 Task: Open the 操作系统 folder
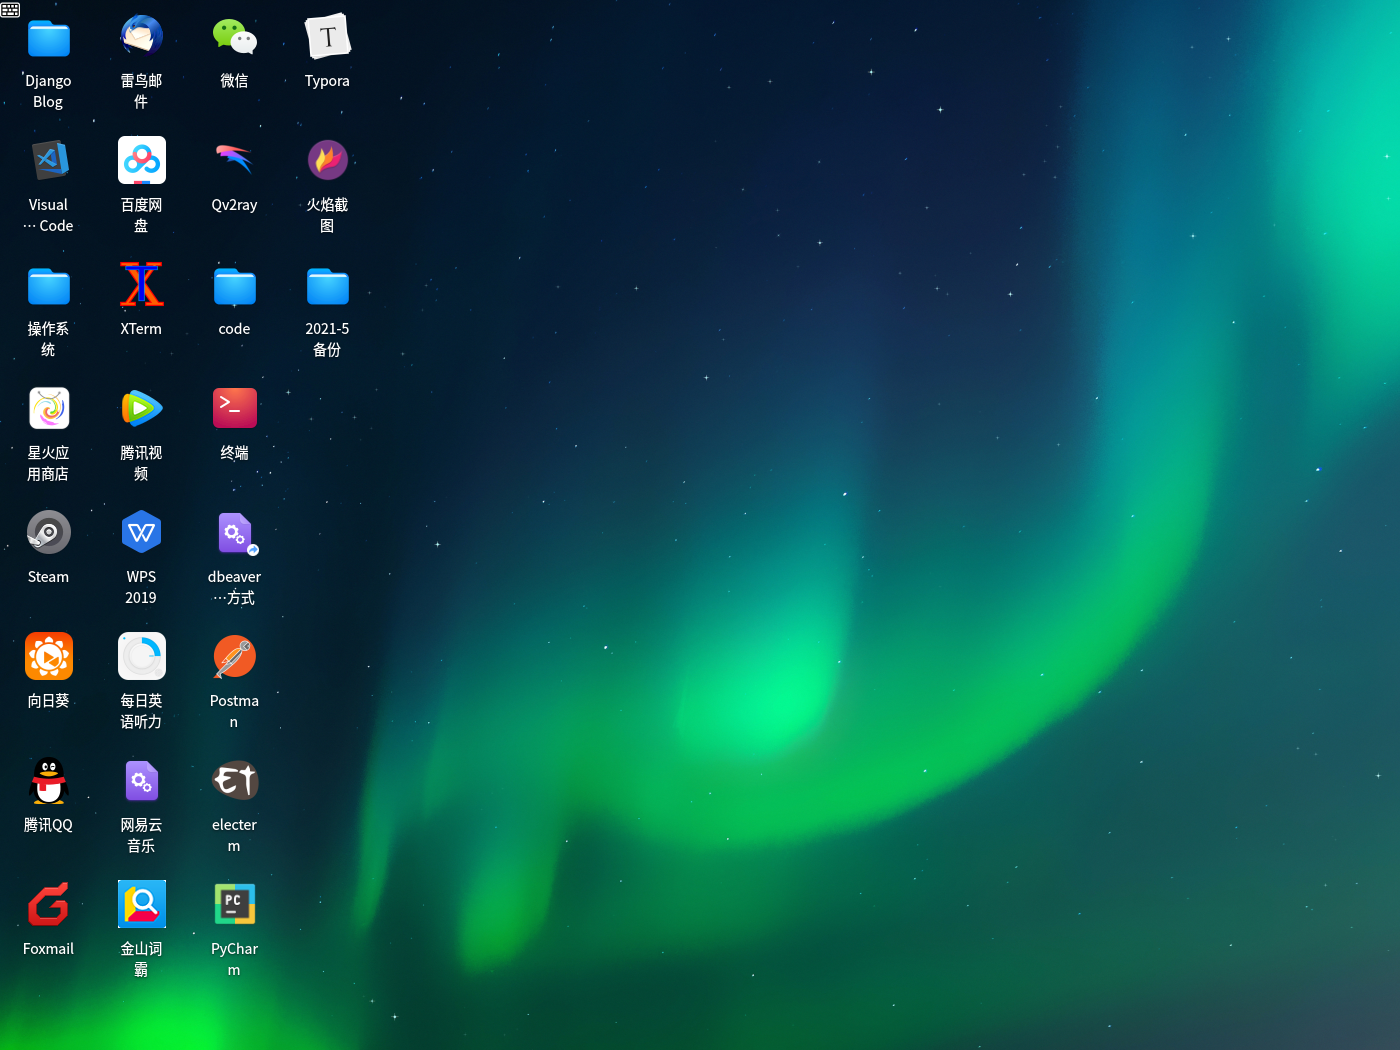coord(48,285)
